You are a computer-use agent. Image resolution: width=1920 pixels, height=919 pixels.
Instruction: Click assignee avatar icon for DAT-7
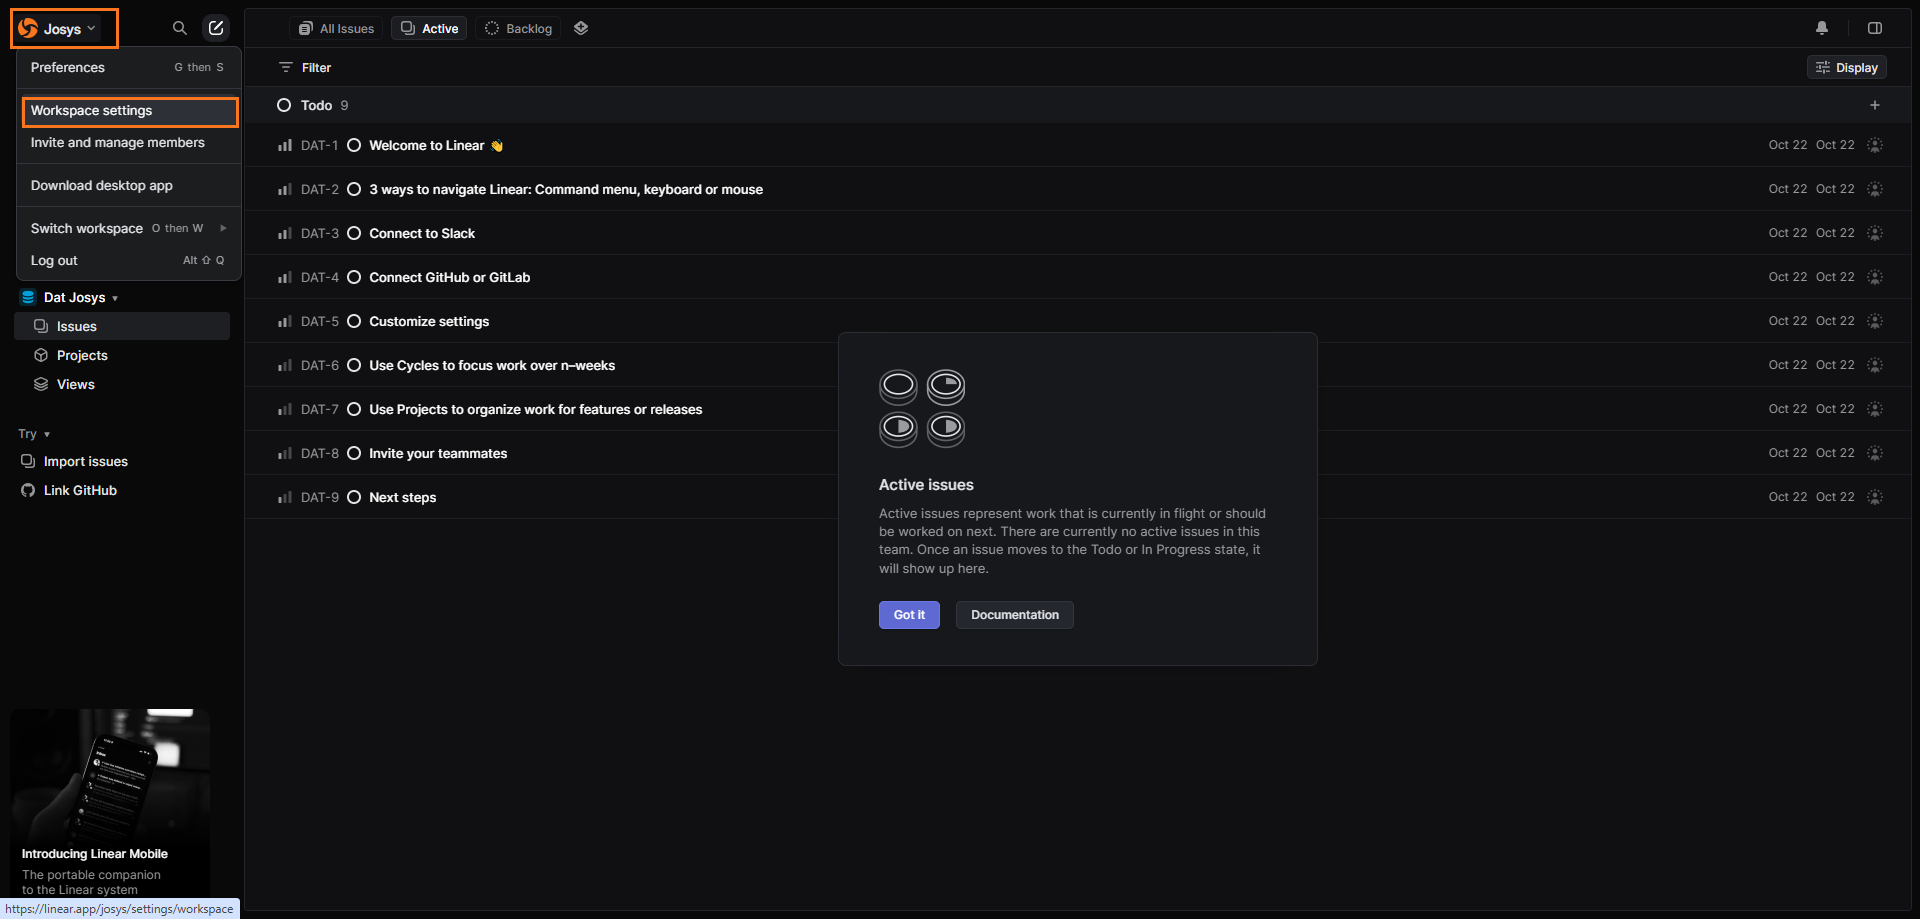pos(1875,409)
